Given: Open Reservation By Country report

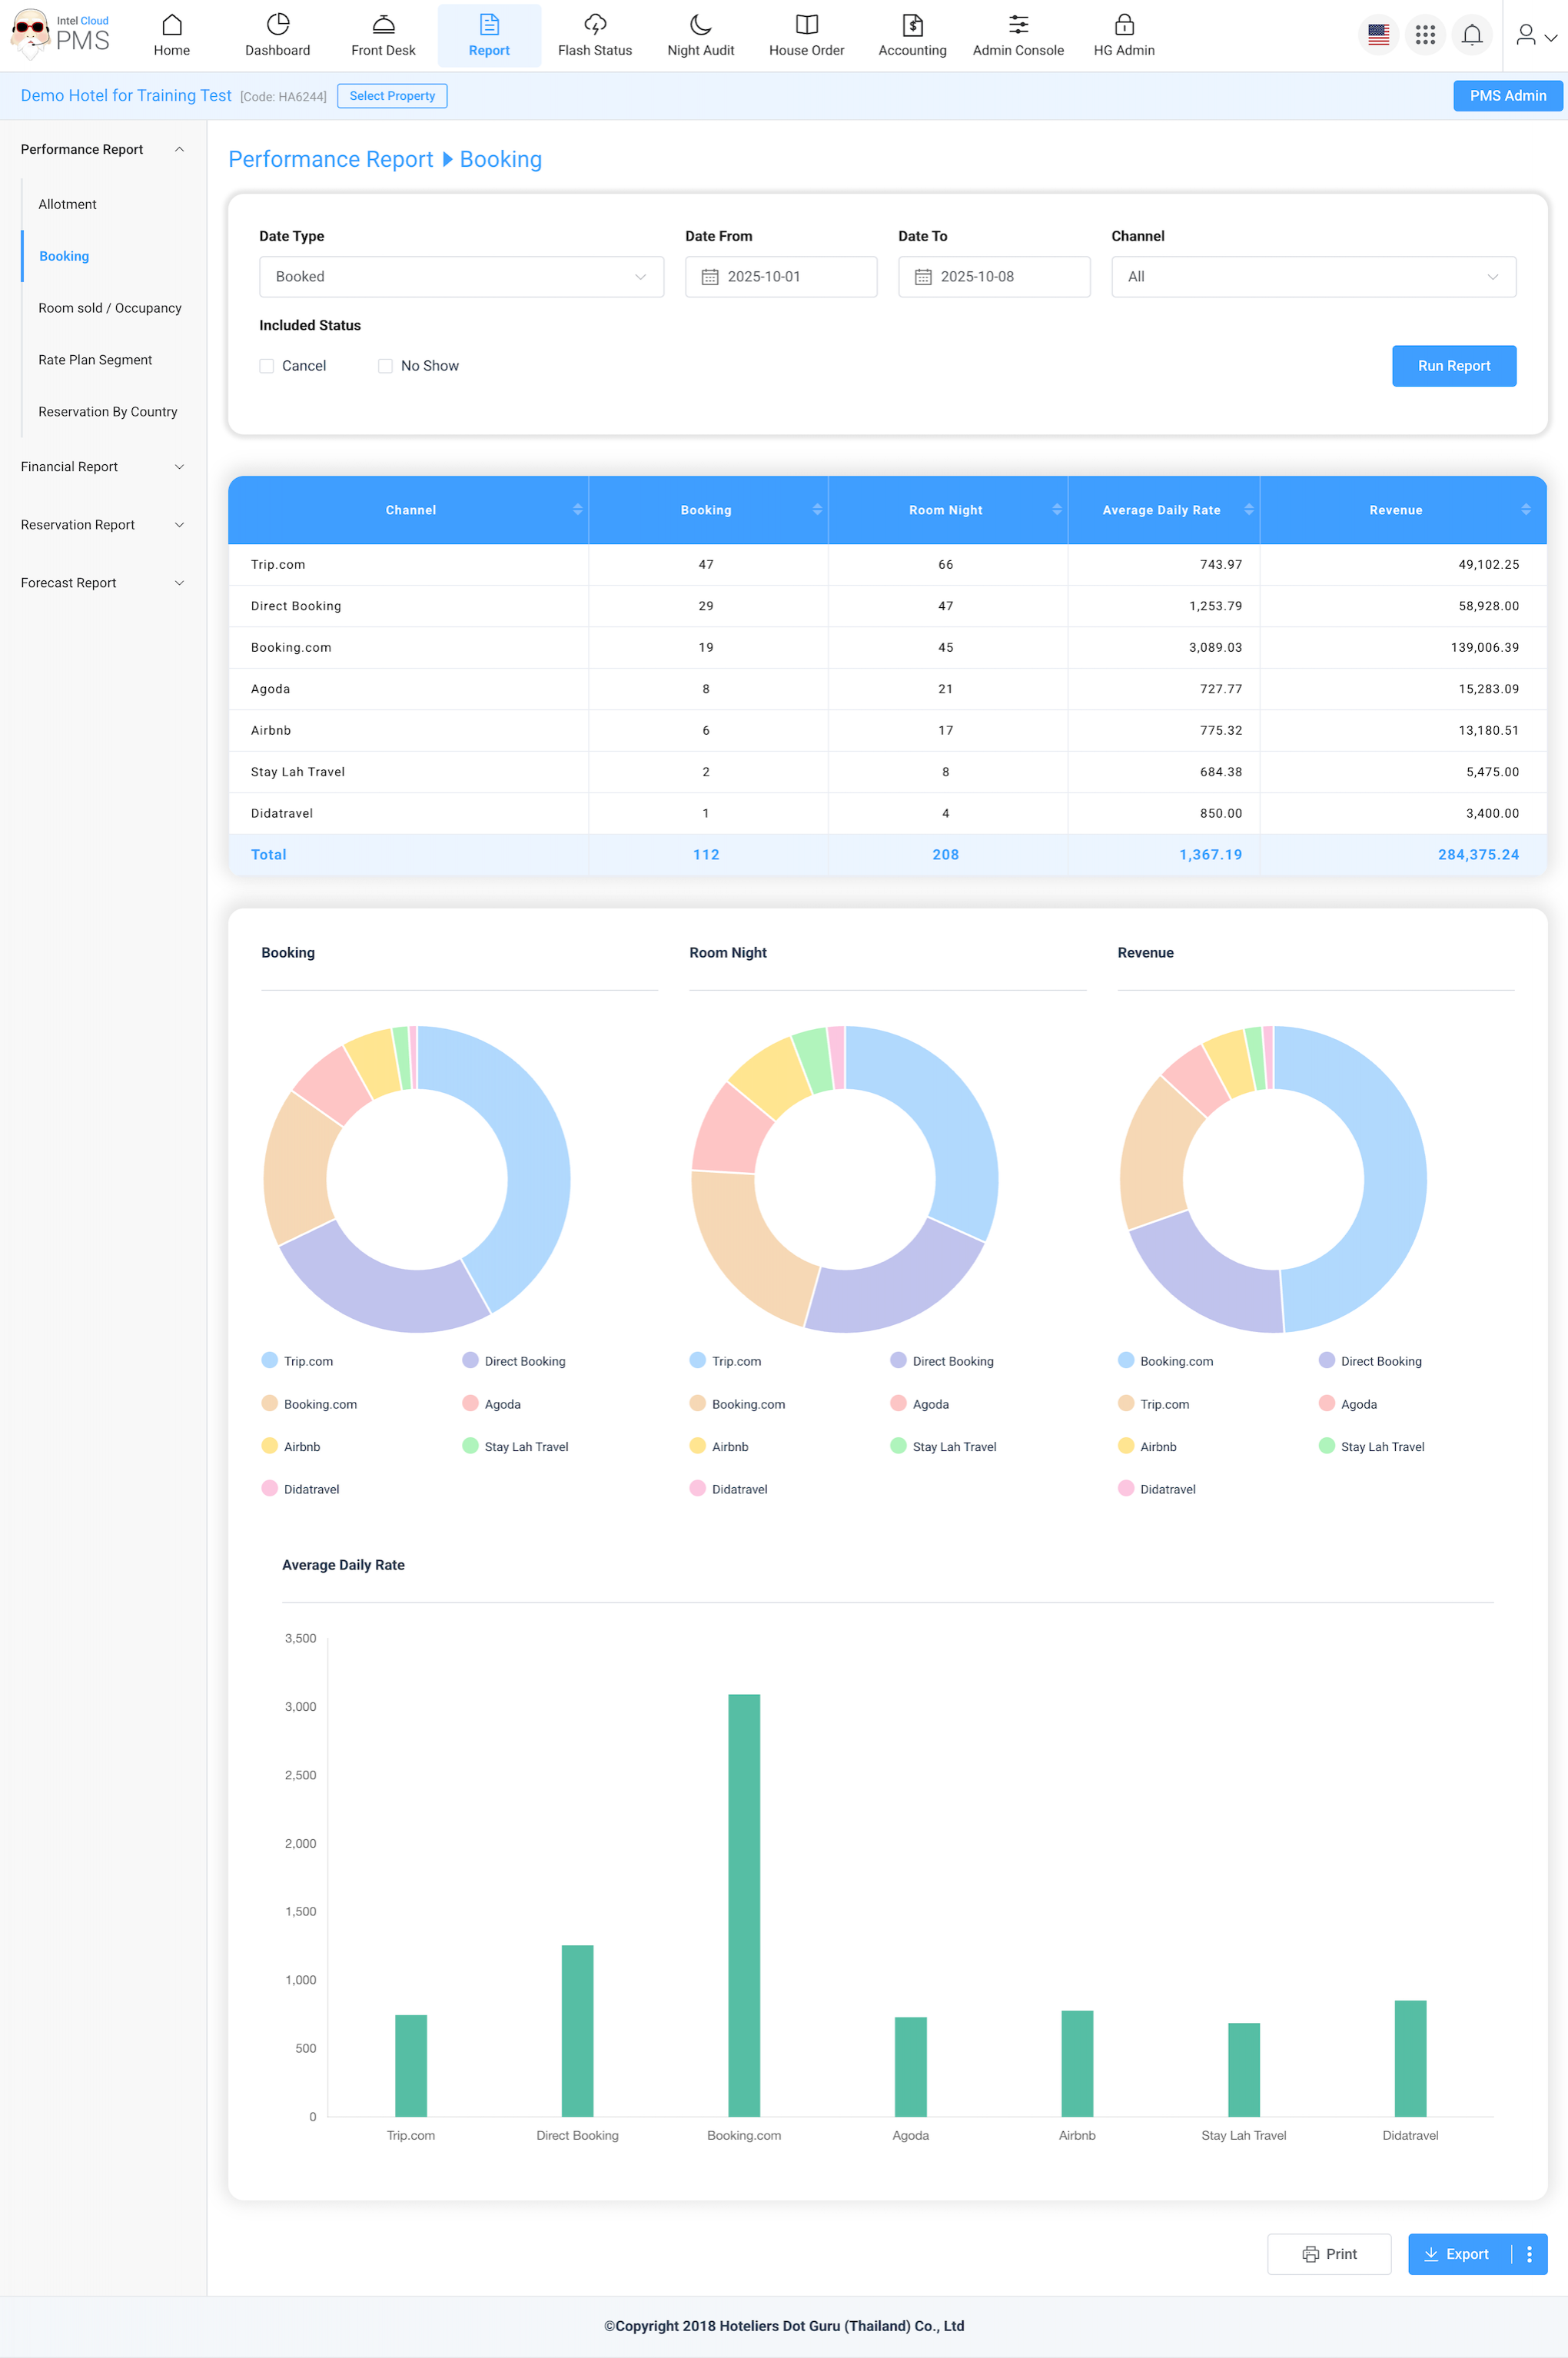Looking at the screenshot, I should [x=108, y=412].
